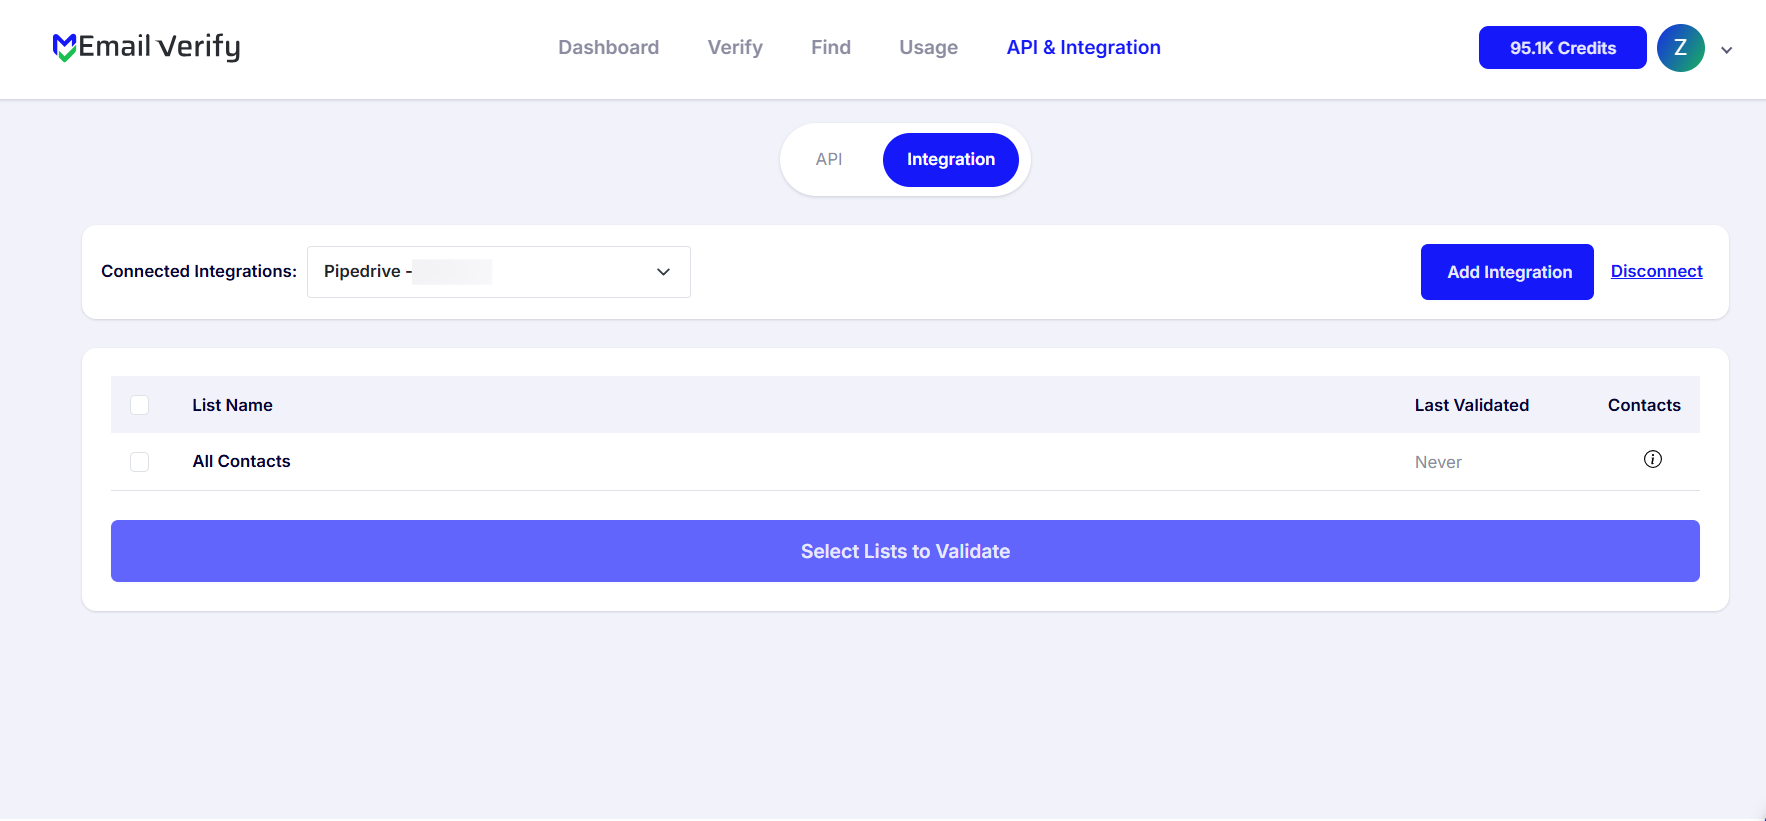This screenshot has height=821, width=1766.
Task: Click the All Contacts list name
Action: [241, 461]
